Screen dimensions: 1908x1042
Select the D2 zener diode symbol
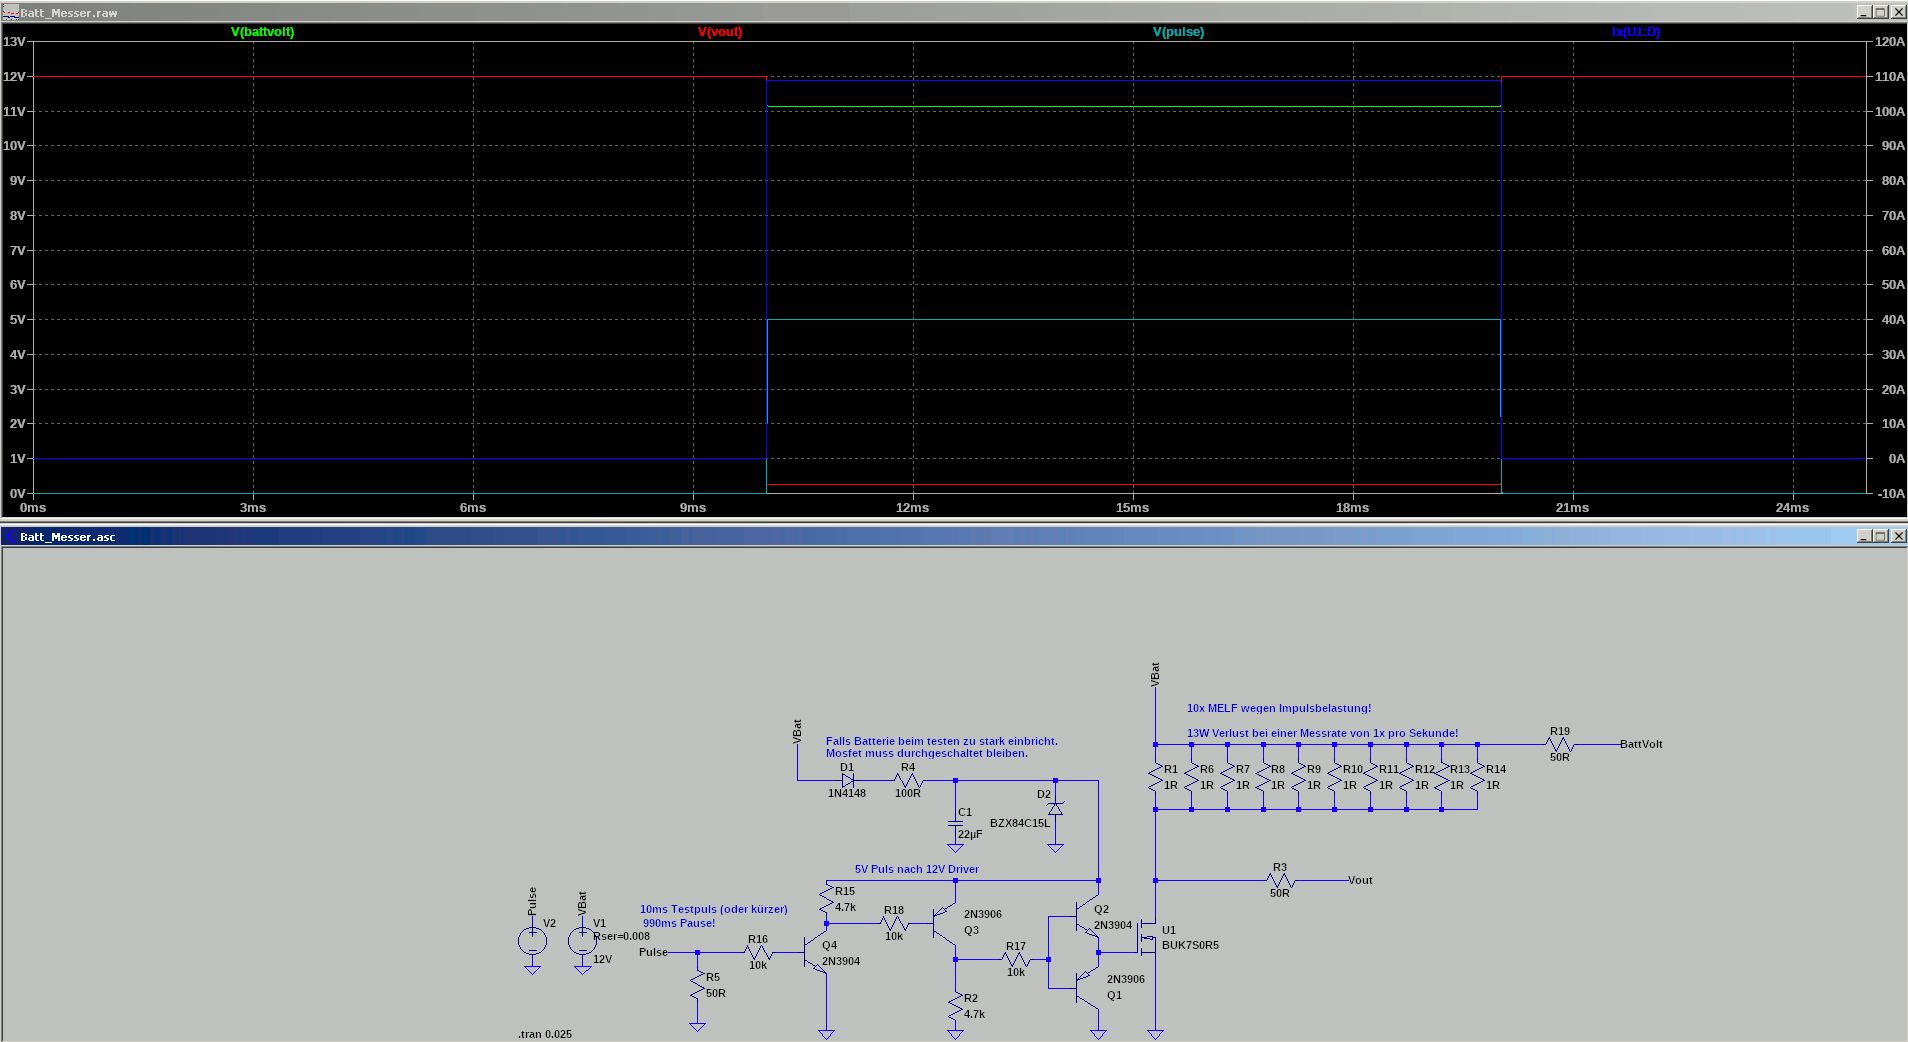point(1055,808)
